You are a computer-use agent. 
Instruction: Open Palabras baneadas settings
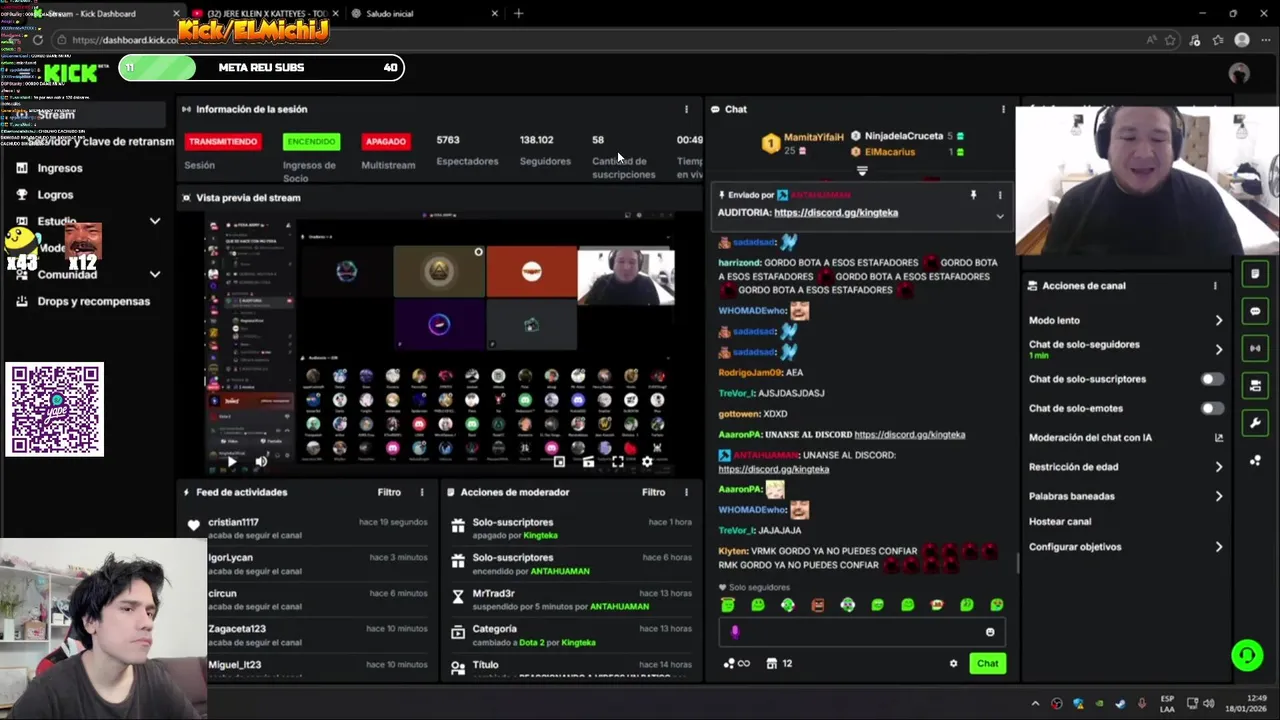click(x=1125, y=496)
